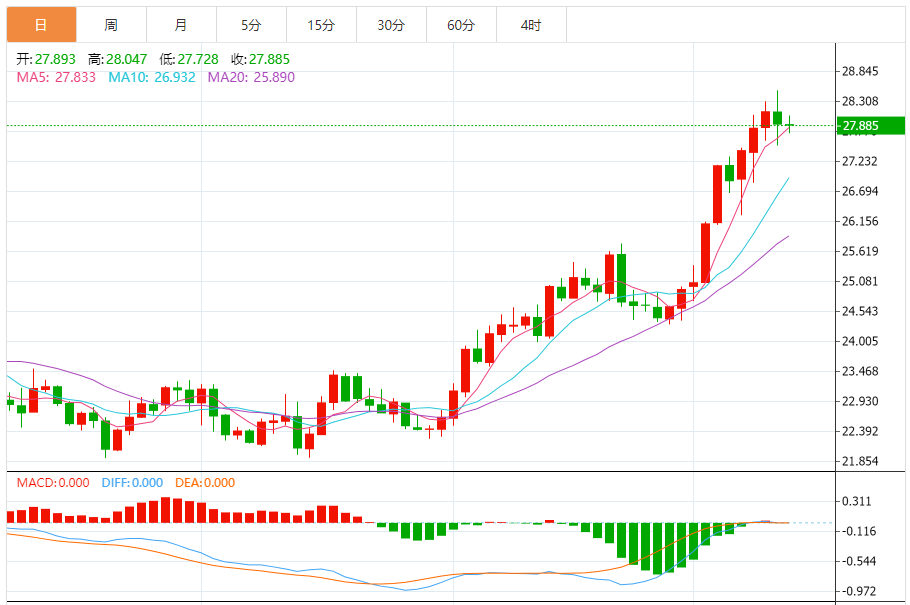Click the 26.156 price axis label
Viewport: 910px width, 605px height.
click(860, 221)
